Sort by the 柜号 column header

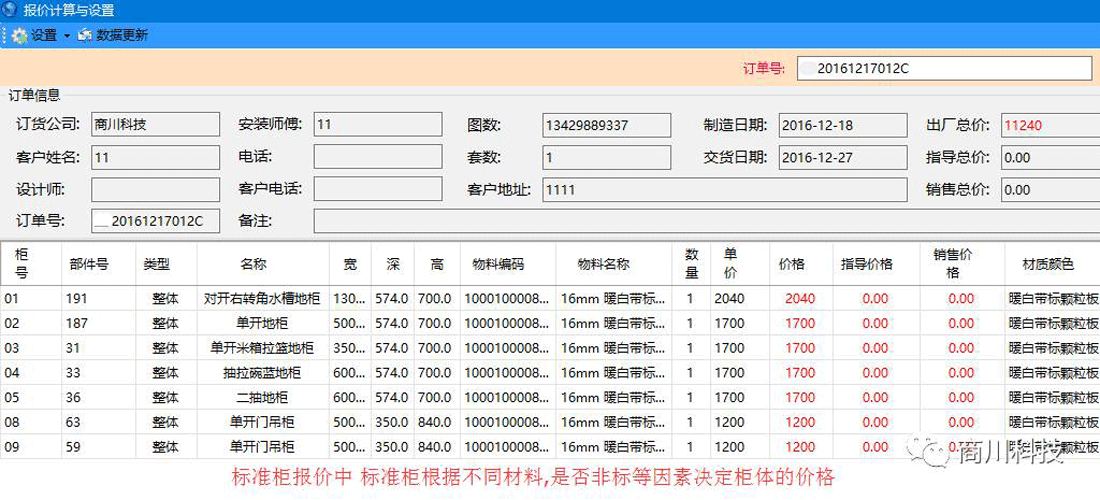22,264
